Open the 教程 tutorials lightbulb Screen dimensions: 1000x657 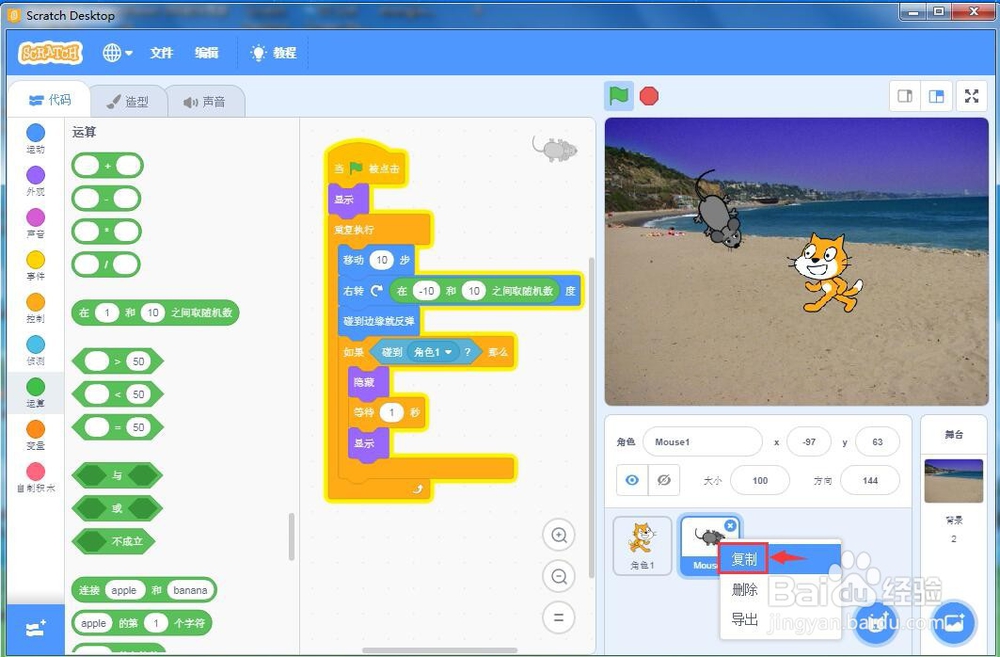[274, 53]
